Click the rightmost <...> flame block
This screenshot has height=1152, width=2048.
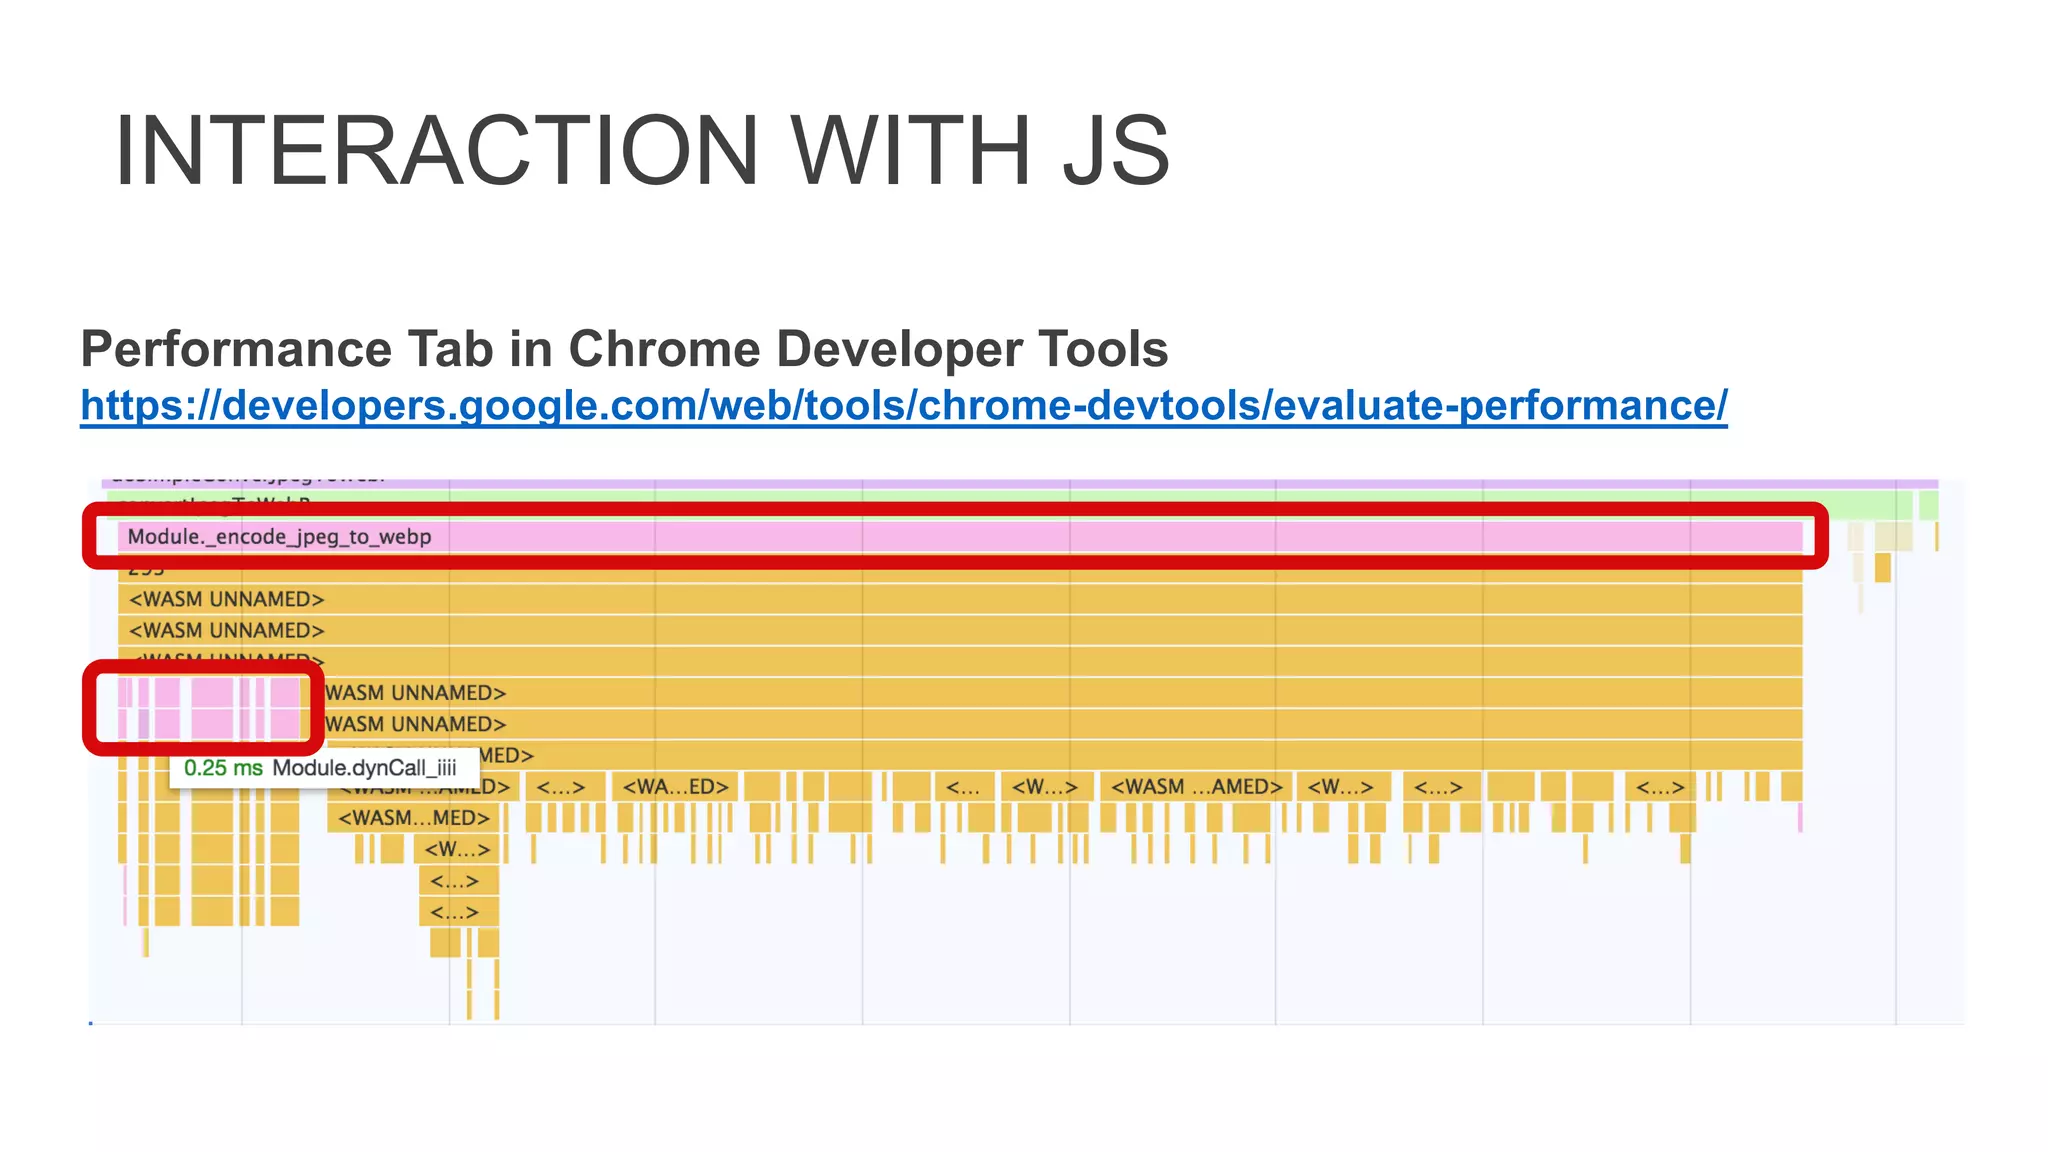1660,787
